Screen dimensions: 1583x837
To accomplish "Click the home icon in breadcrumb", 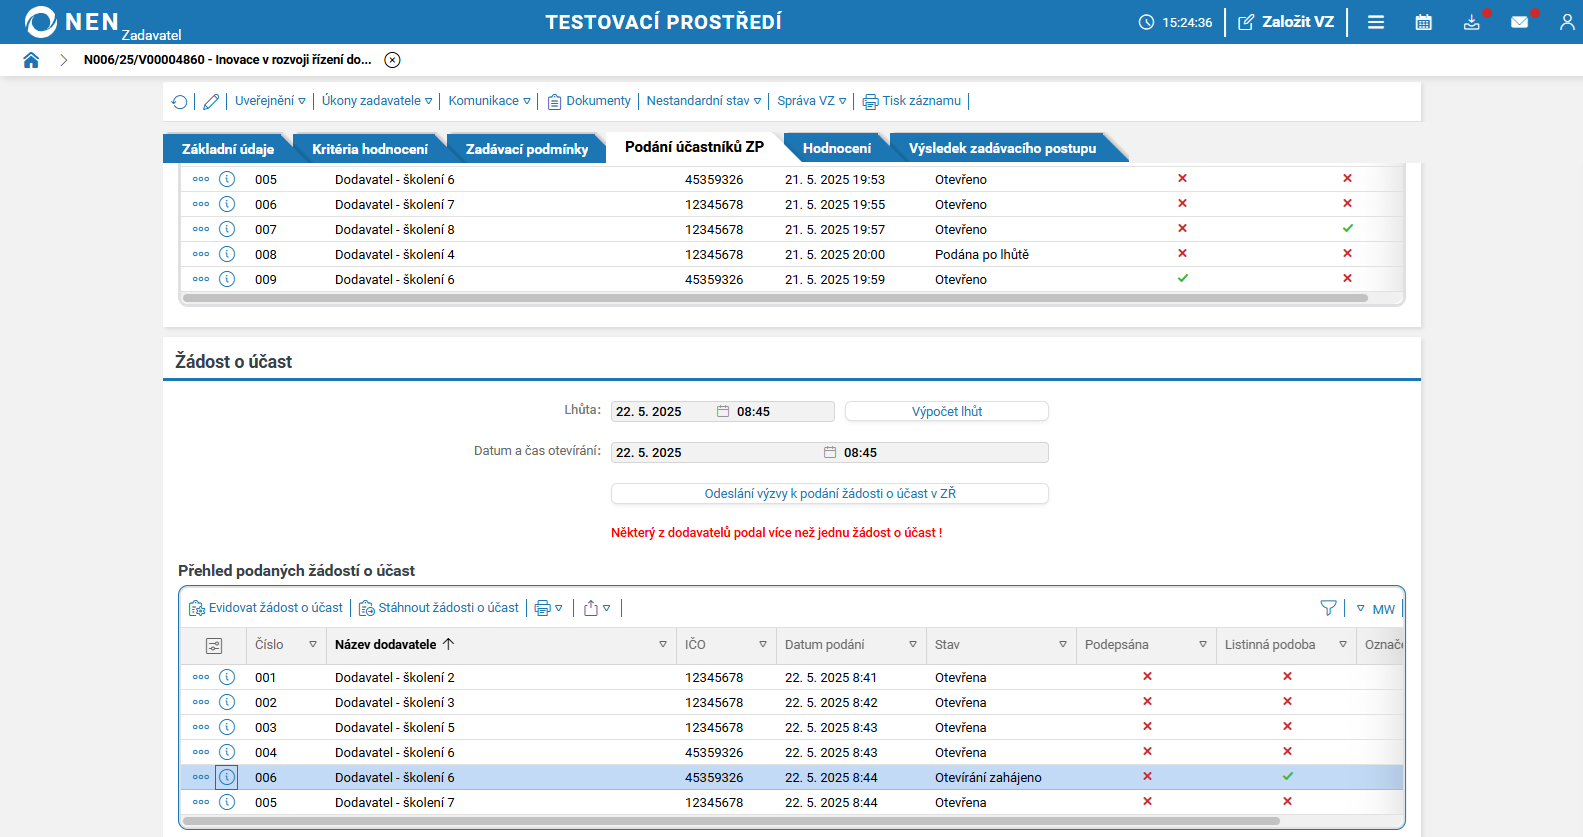I will coord(31,60).
